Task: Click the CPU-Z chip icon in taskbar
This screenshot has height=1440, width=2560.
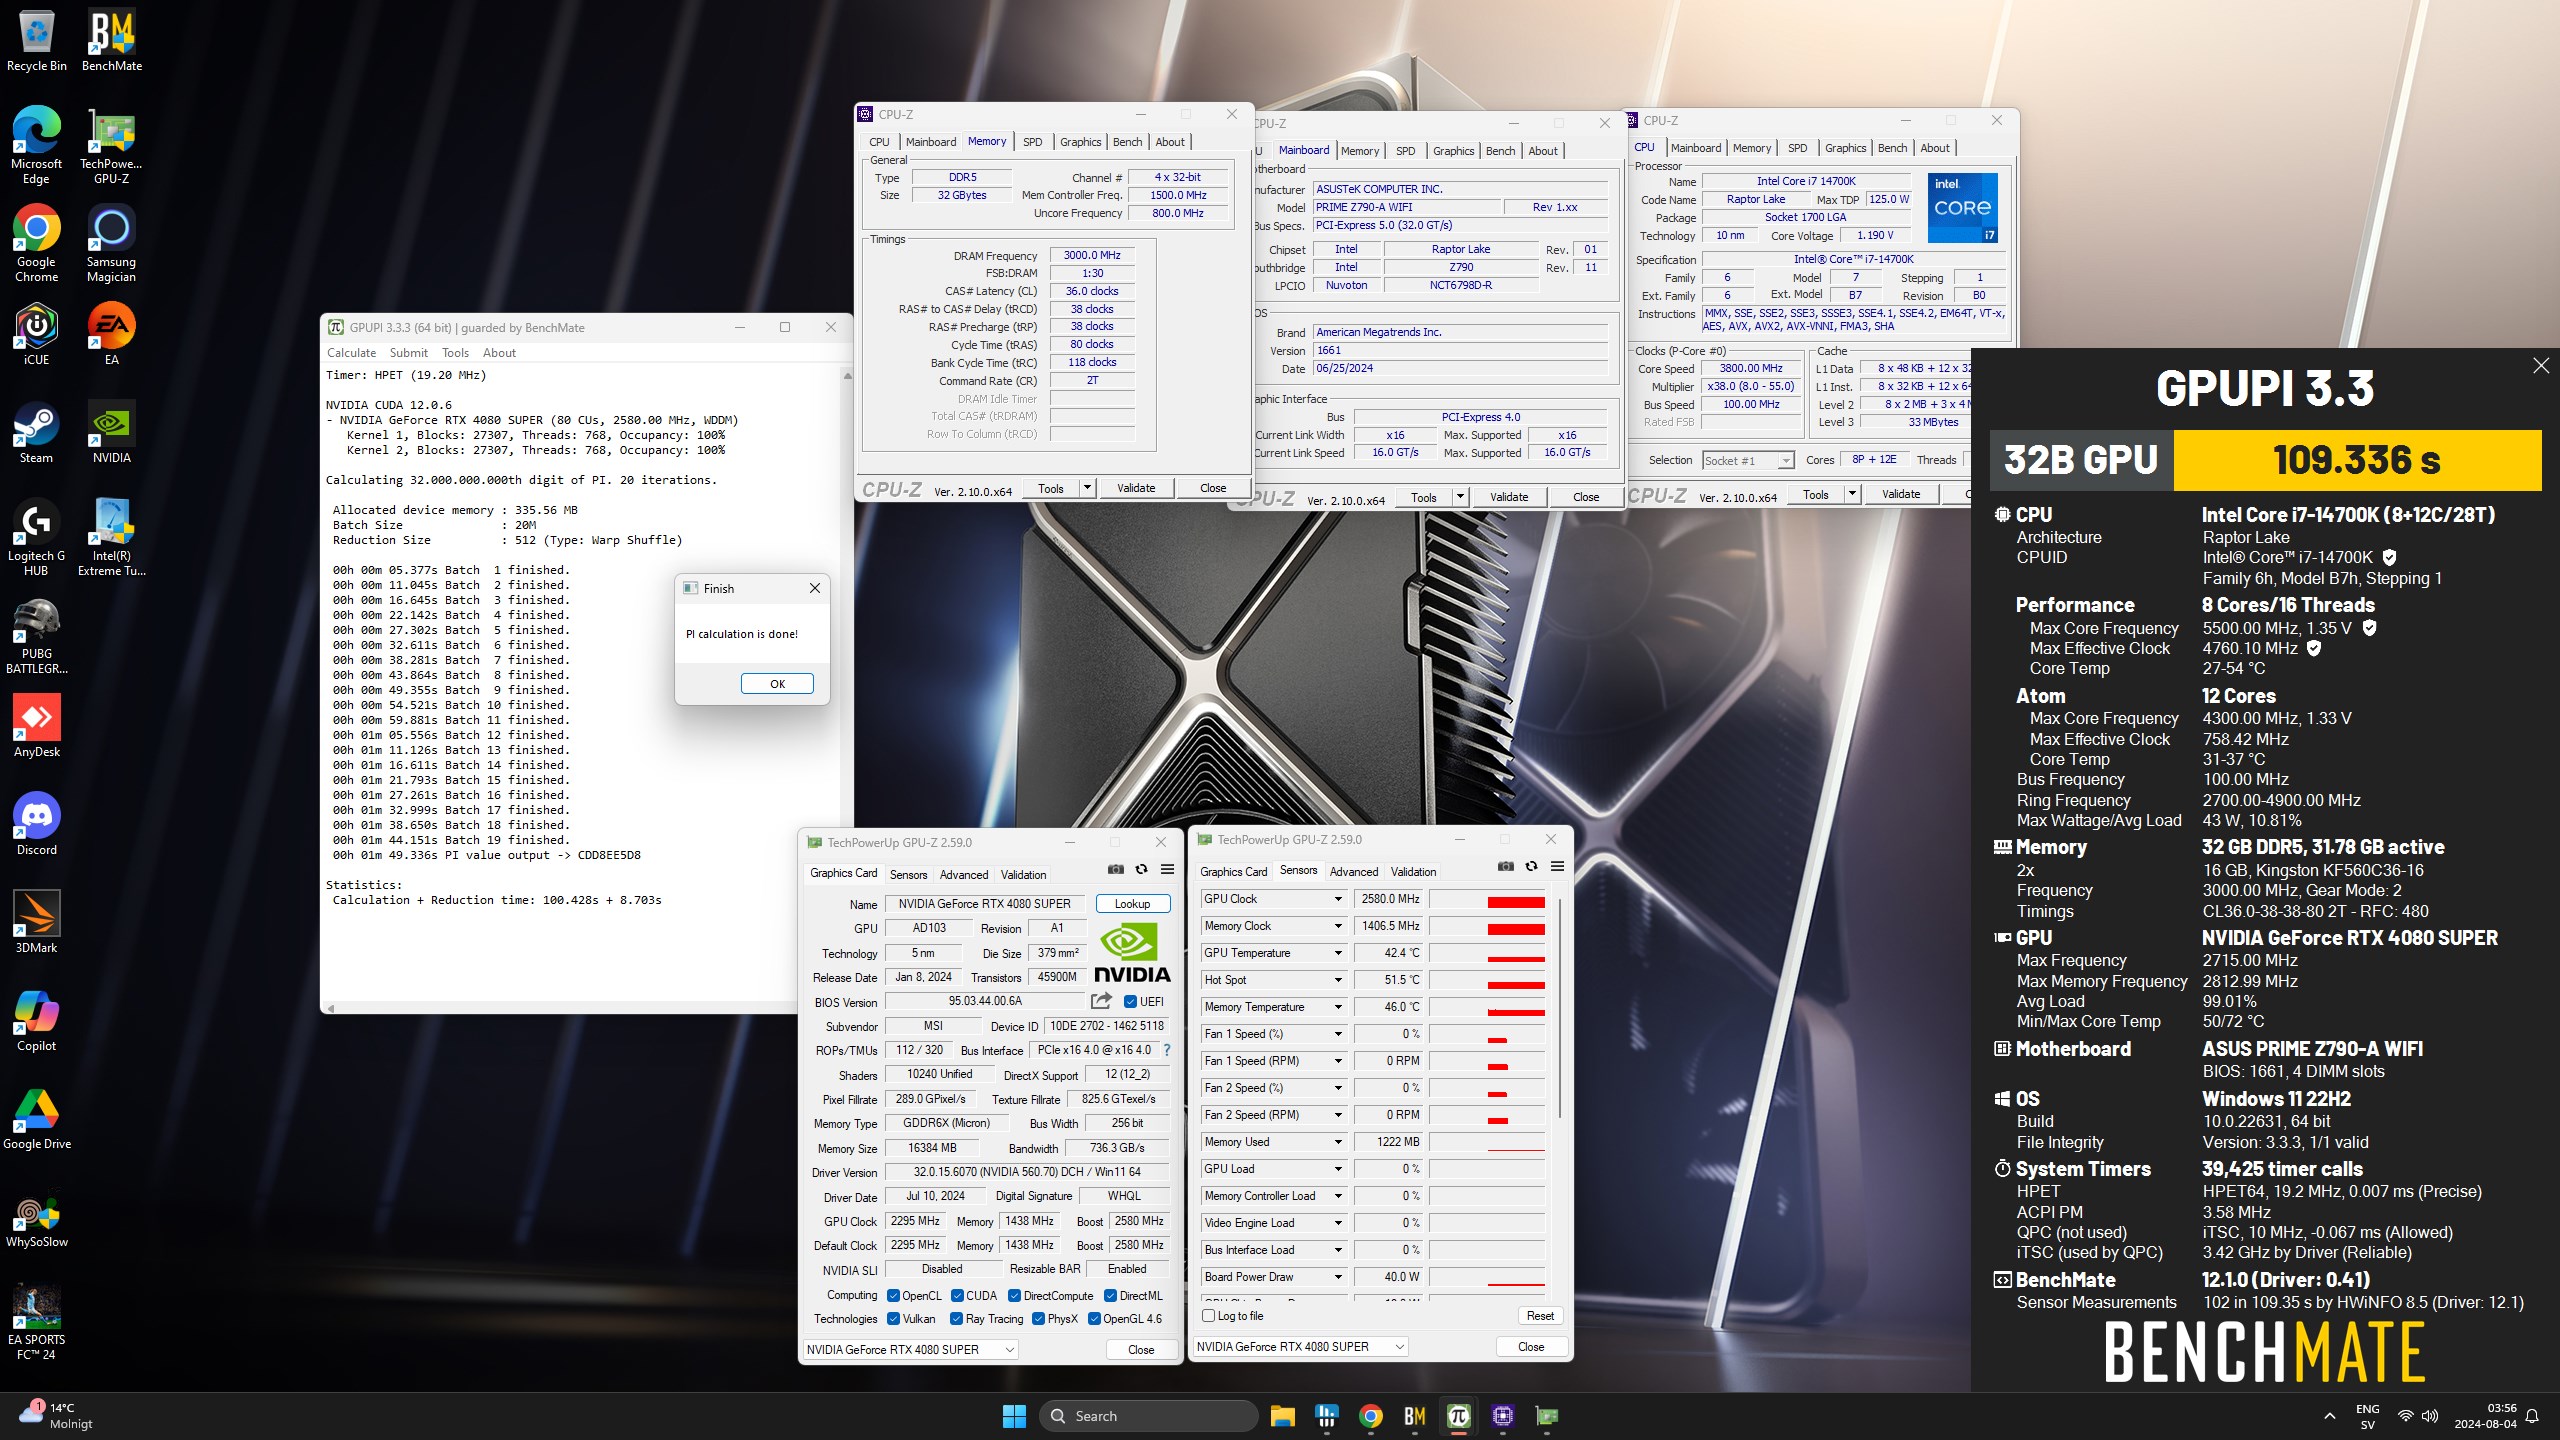Action: click(1502, 1415)
